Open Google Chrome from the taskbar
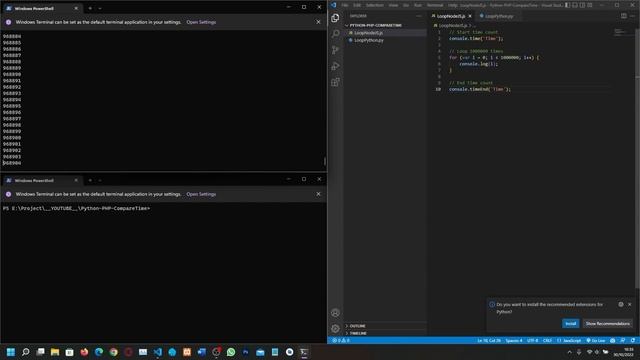 click(113, 352)
